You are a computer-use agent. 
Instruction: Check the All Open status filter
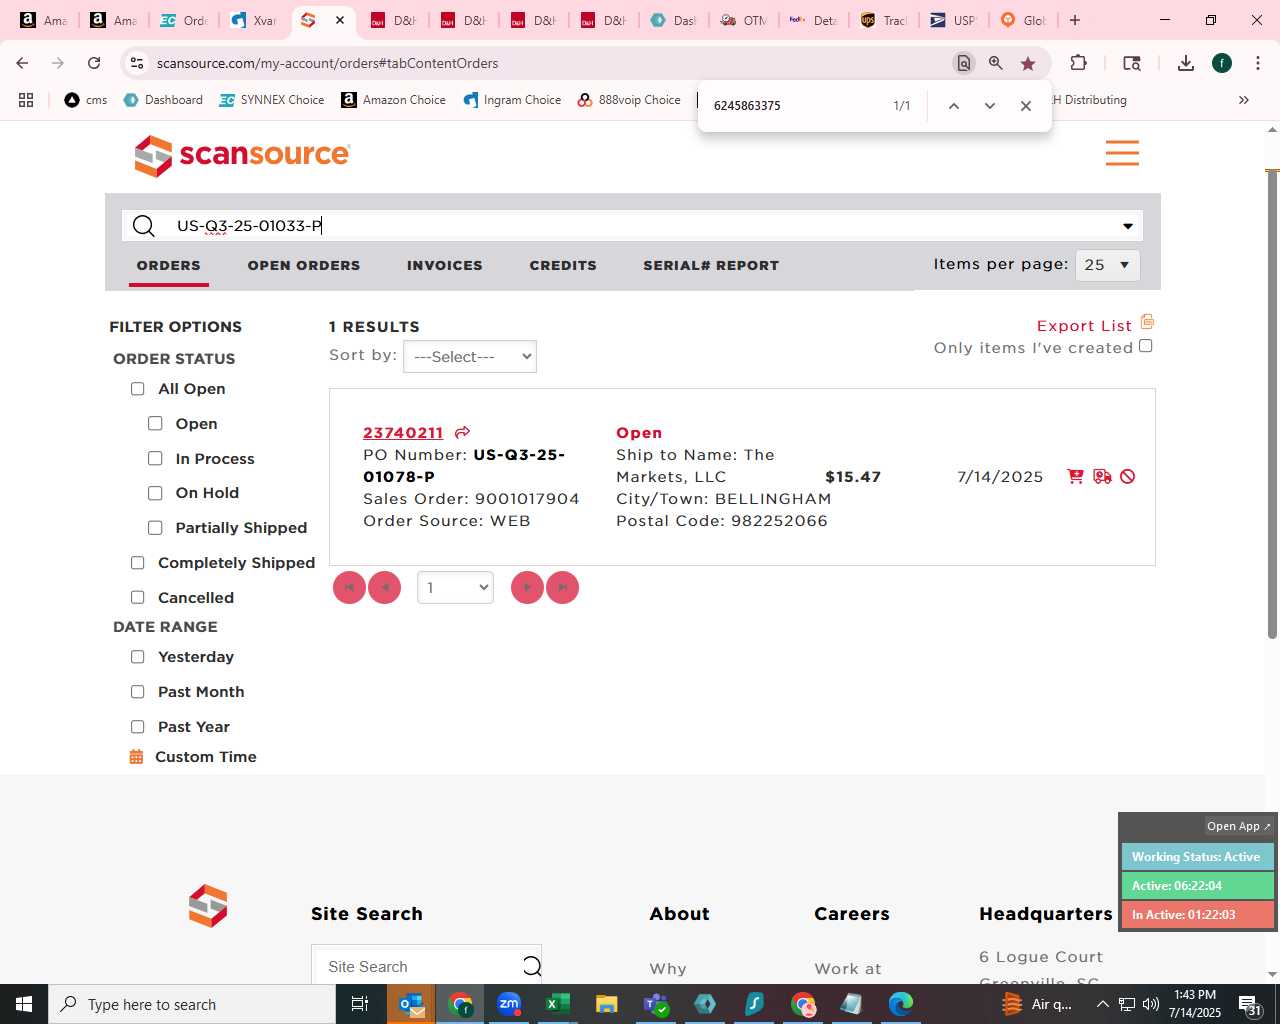pyautogui.click(x=138, y=389)
